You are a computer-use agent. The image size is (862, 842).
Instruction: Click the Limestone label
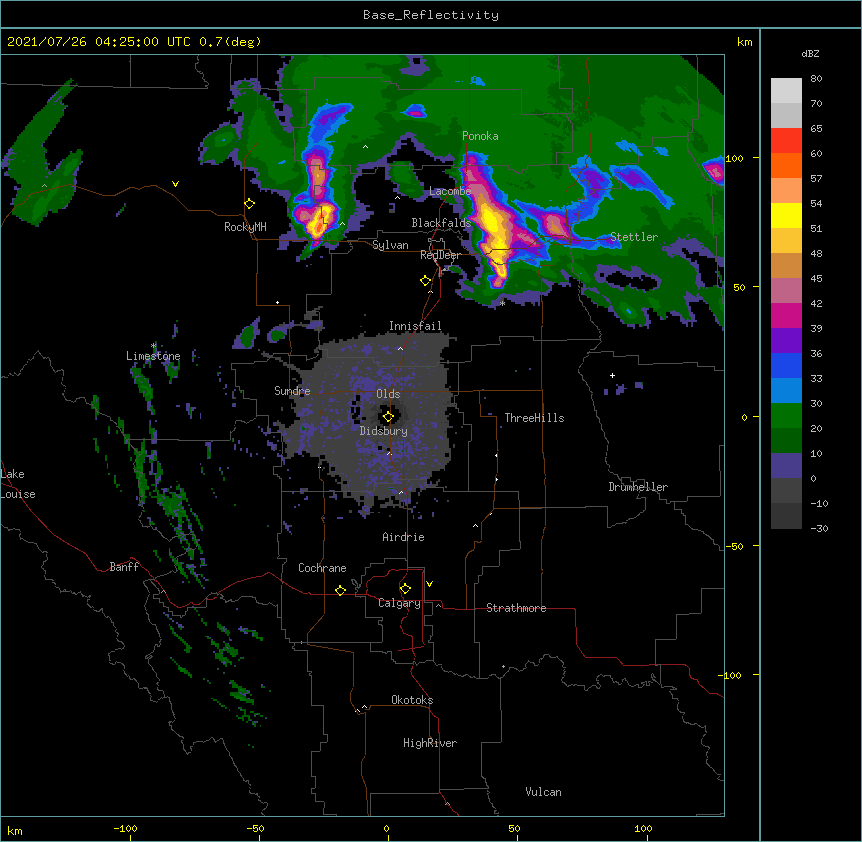coord(153,356)
